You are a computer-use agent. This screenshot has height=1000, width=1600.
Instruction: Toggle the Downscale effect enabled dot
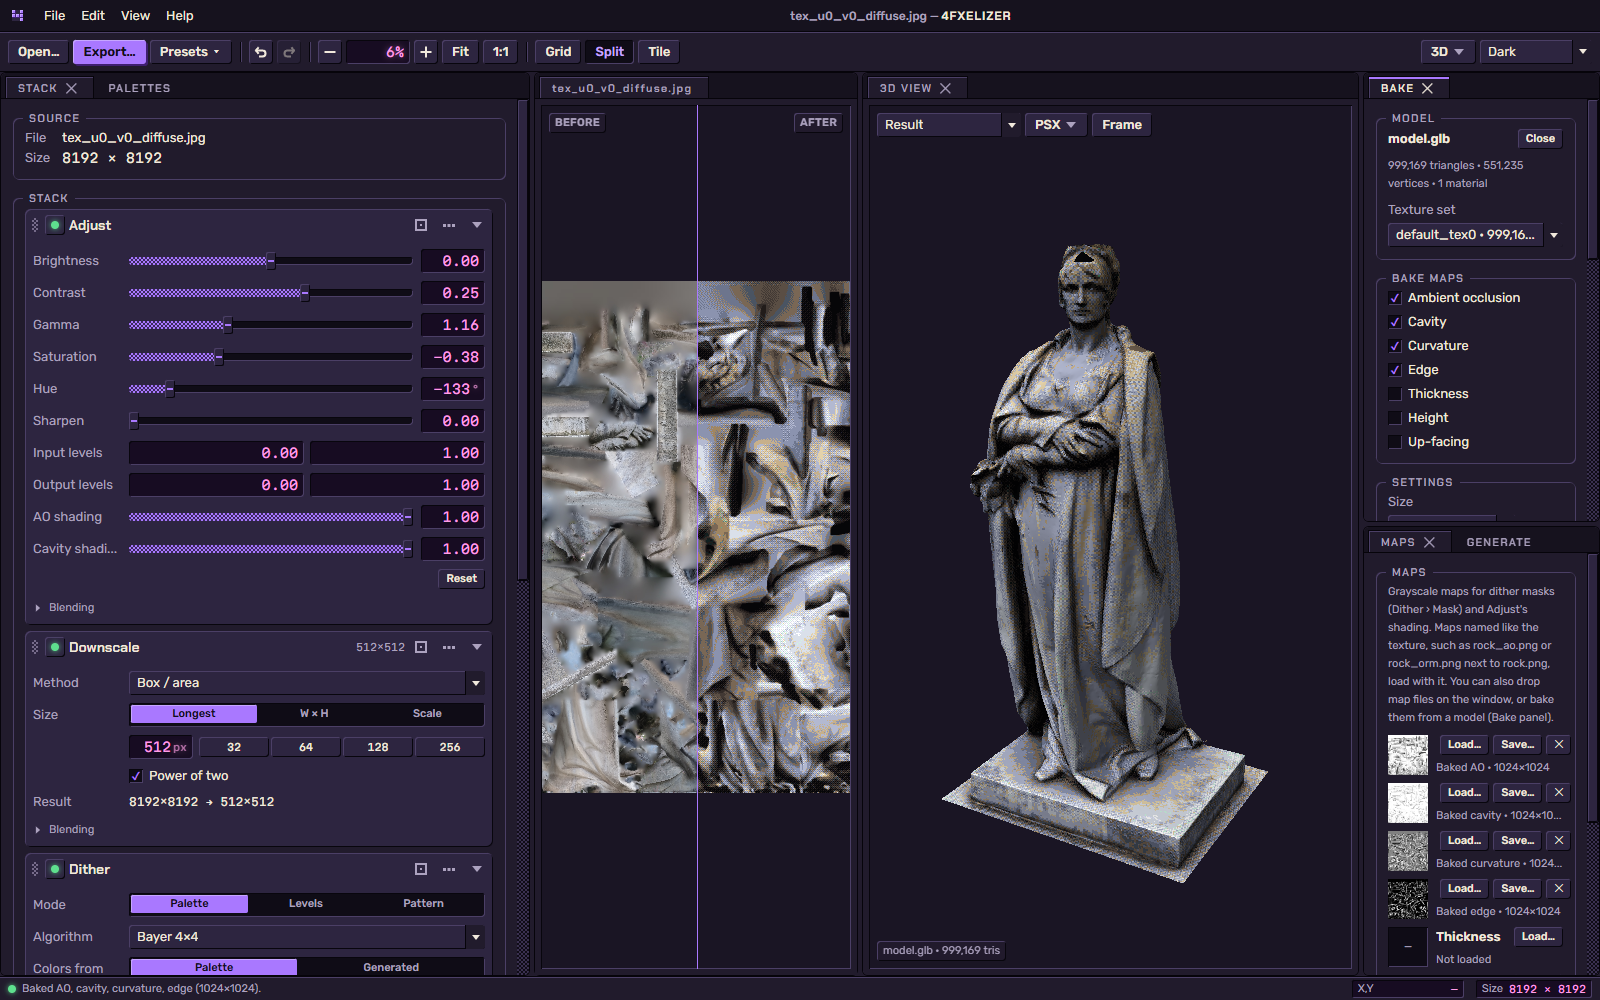pos(55,647)
